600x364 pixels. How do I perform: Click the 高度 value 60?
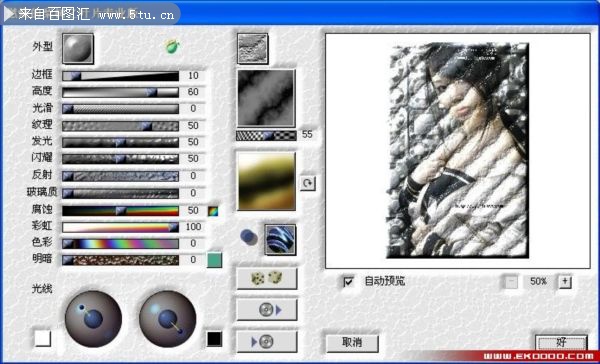pyautogui.click(x=193, y=92)
